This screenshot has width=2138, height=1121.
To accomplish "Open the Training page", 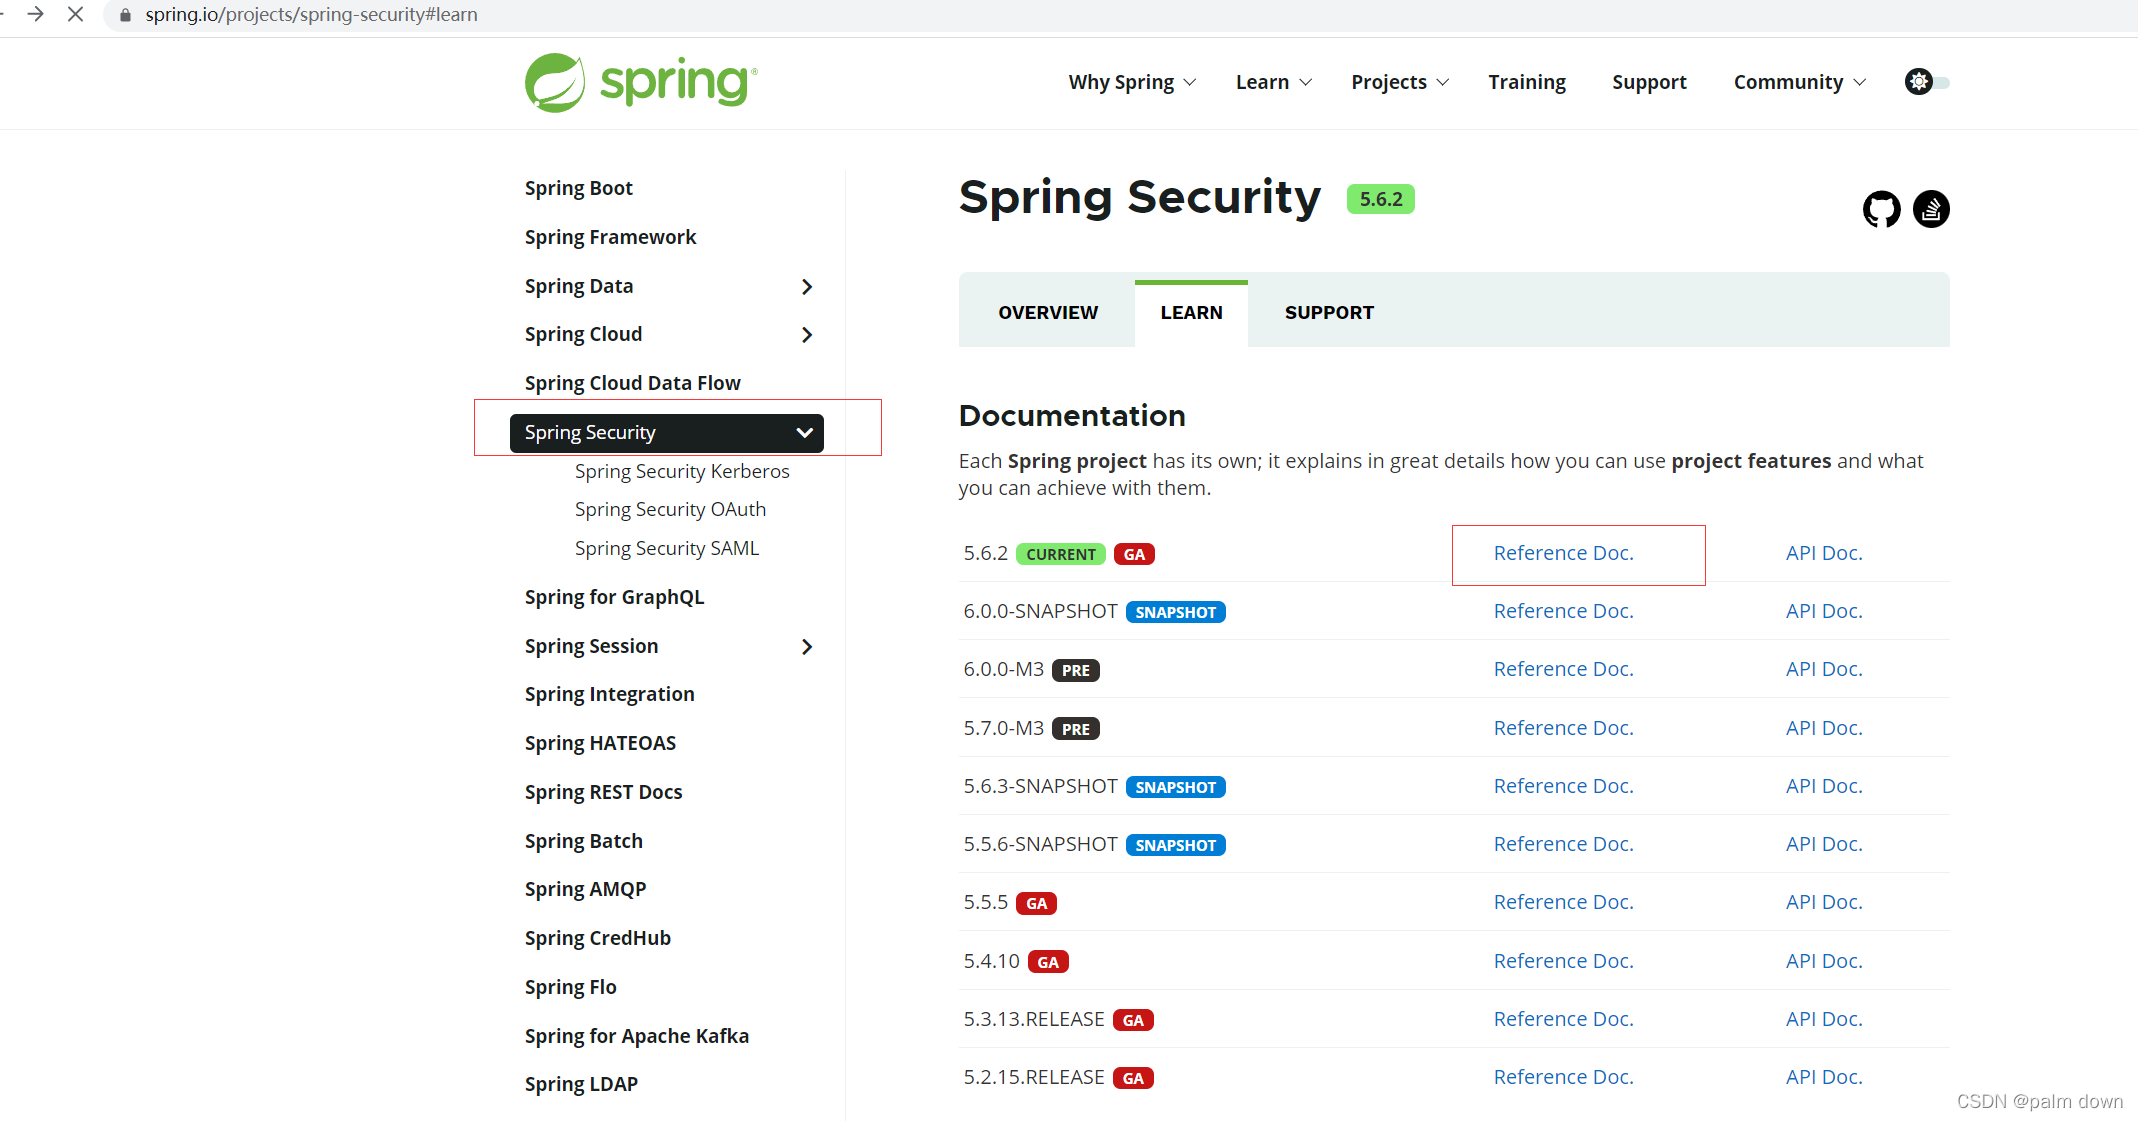I will (1527, 82).
